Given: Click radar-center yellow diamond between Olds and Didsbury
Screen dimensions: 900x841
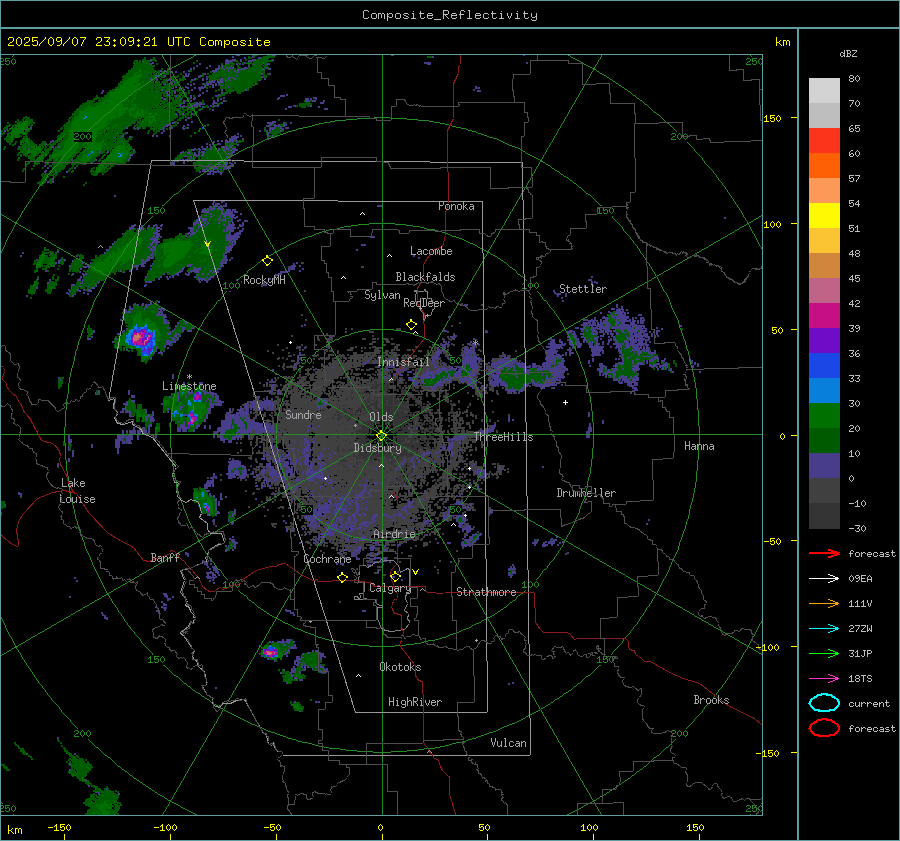Looking at the screenshot, I should (x=381, y=436).
